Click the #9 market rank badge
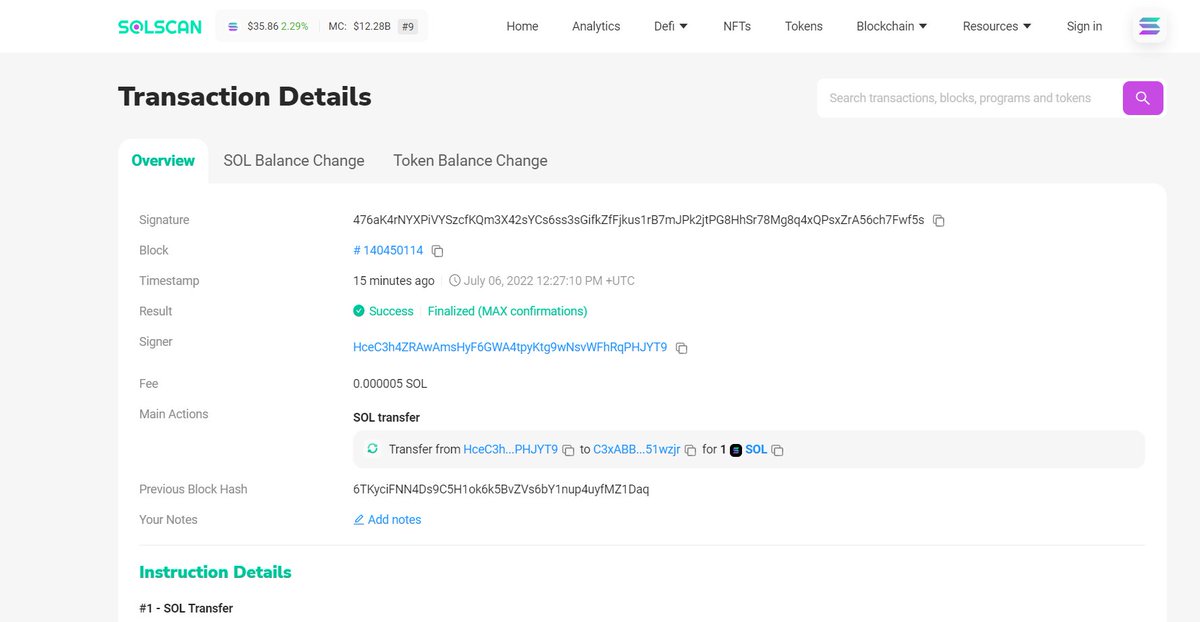This screenshot has width=1200, height=622. coord(408,27)
